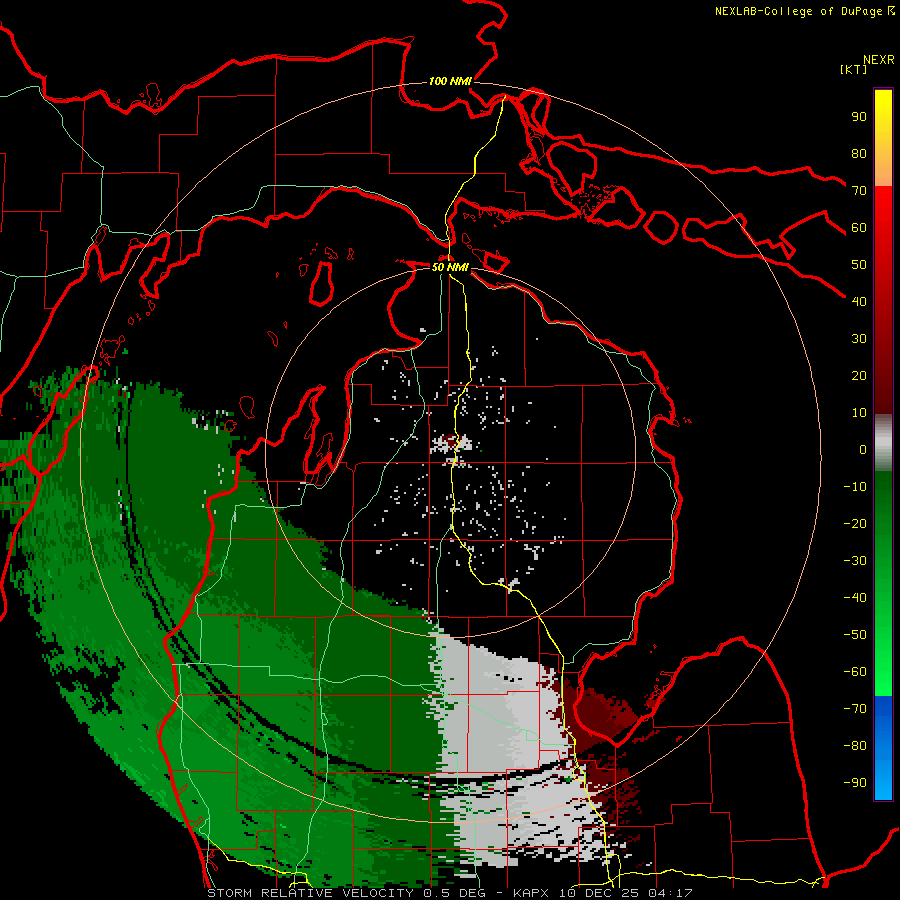Click the 100 NMI range ring label
Viewport: 900px width, 900px height.
click(x=450, y=81)
